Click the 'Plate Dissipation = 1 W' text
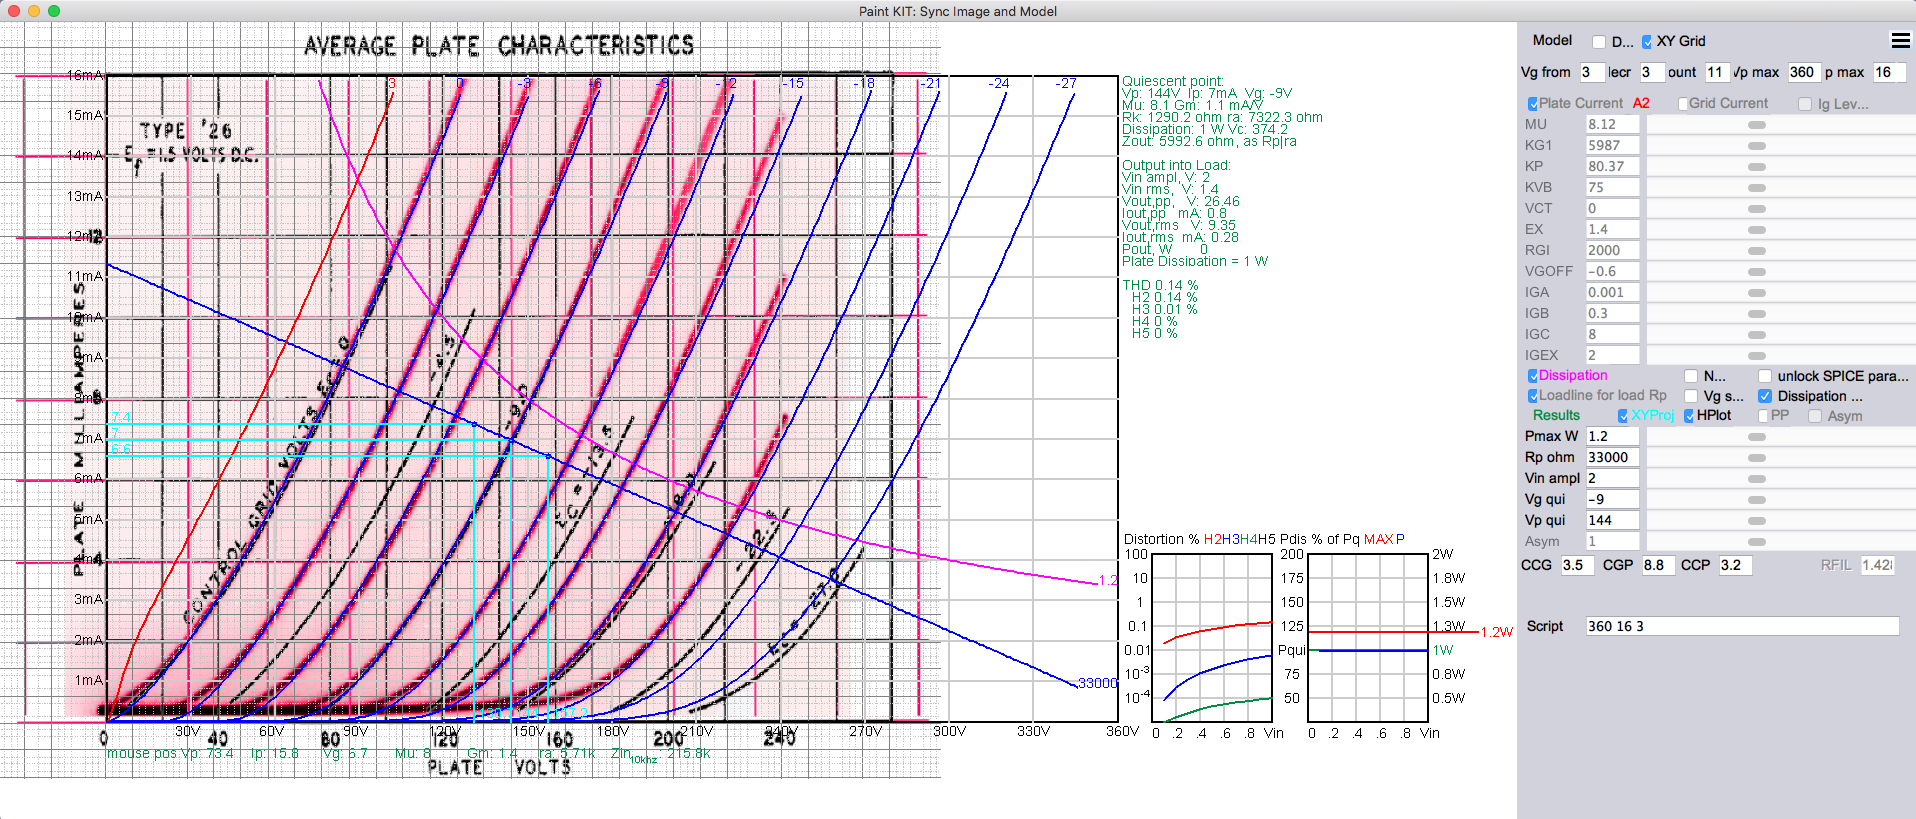The image size is (1916, 819). 1195,261
